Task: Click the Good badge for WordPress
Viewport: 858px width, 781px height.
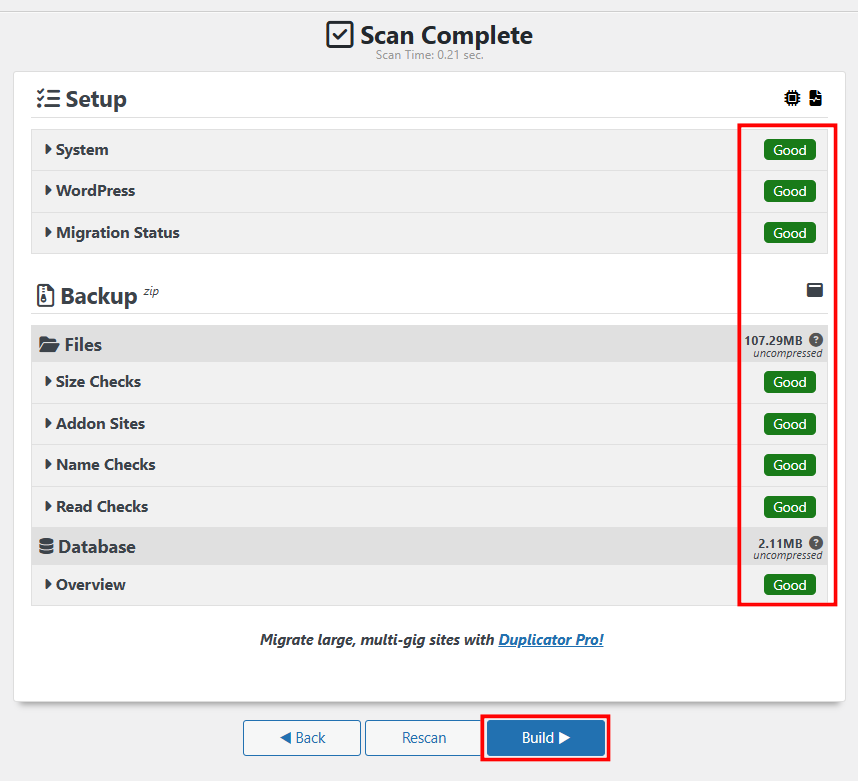Action: (x=790, y=191)
